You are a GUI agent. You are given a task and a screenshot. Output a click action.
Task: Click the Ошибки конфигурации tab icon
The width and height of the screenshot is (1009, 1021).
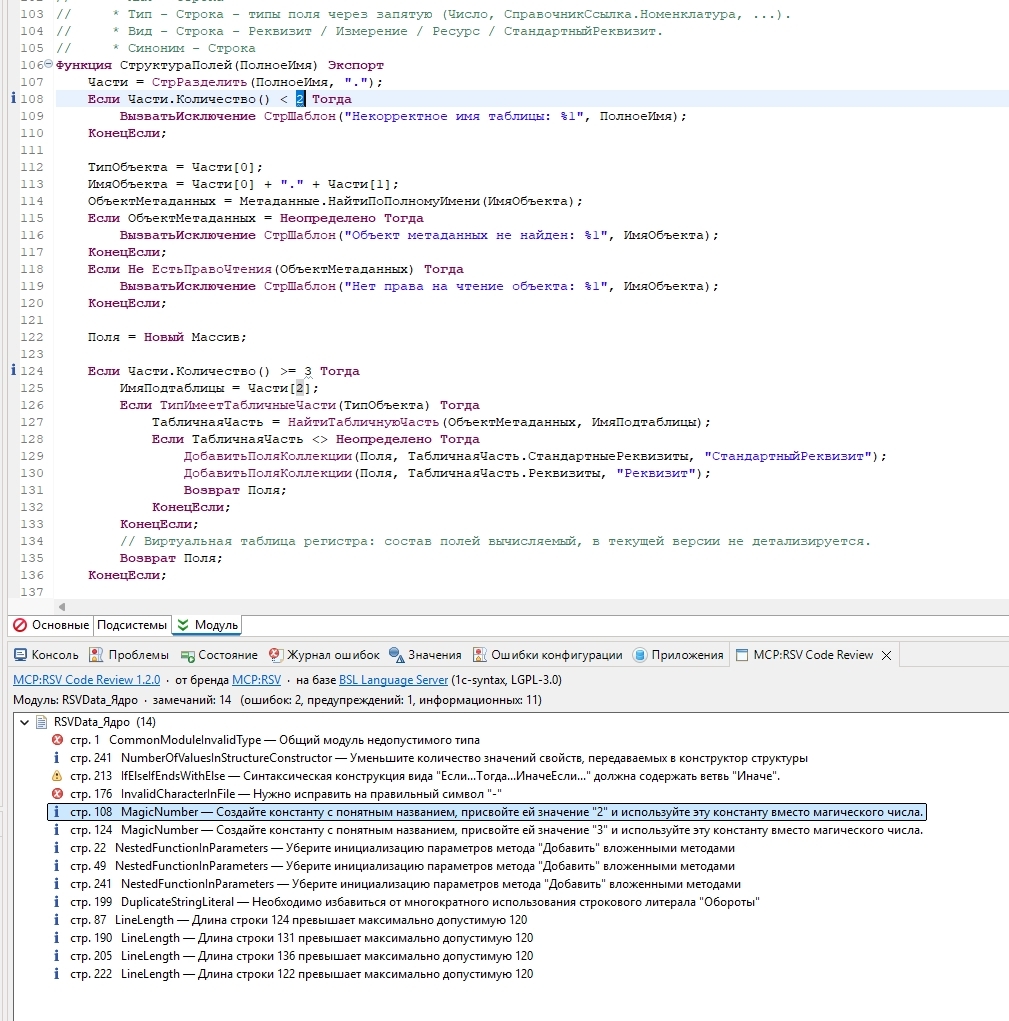click(x=480, y=655)
